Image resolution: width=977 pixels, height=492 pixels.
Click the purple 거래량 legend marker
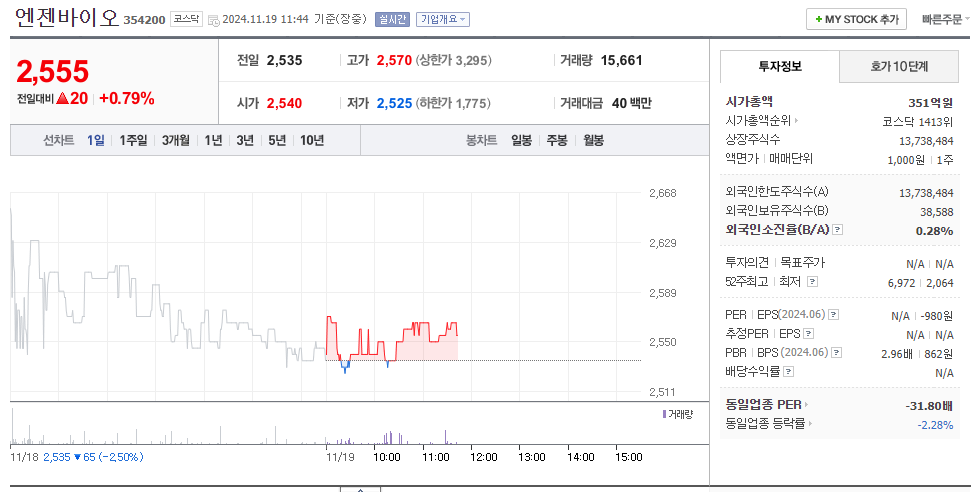tap(664, 414)
